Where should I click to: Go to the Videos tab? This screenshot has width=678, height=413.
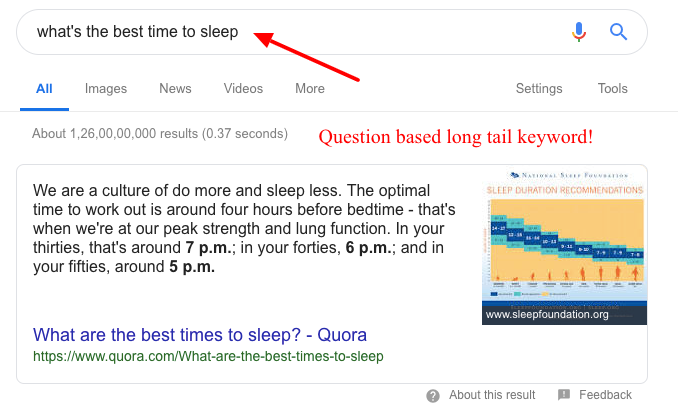tap(243, 89)
